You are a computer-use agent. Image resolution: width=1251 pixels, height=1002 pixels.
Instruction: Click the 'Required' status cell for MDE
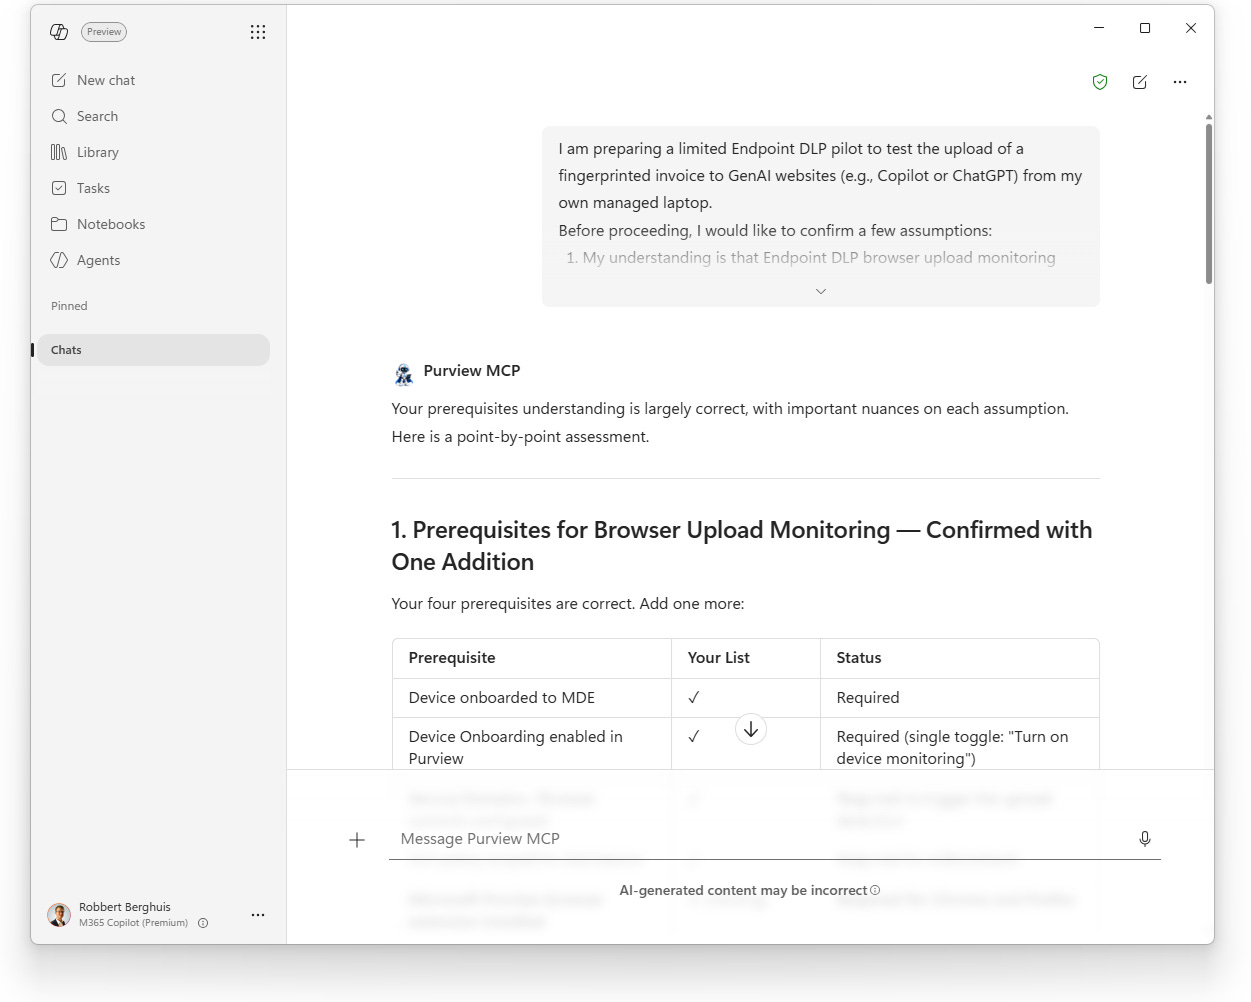pyautogui.click(x=960, y=698)
